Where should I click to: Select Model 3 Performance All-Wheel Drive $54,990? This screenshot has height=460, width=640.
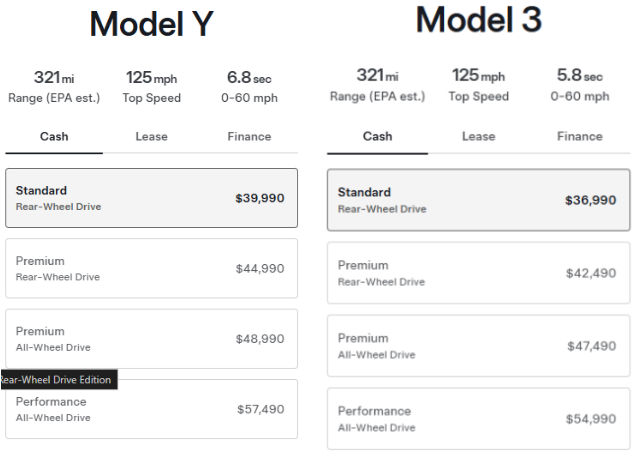pos(478,418)
